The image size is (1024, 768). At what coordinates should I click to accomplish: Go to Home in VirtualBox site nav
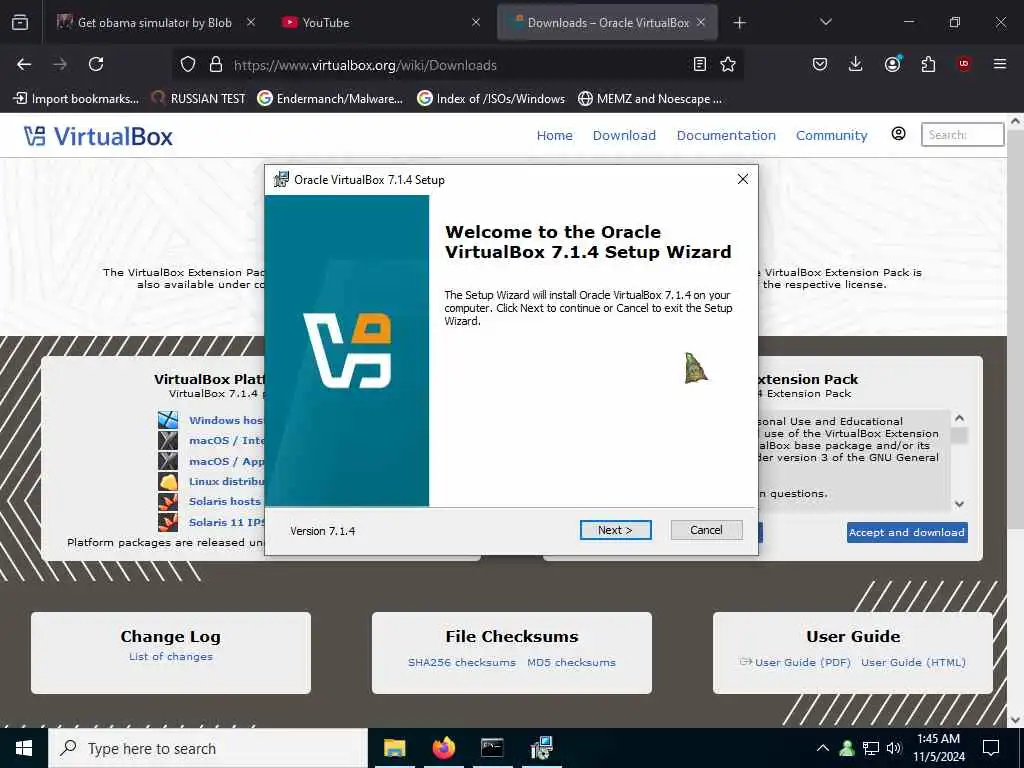tap(554, 135)
